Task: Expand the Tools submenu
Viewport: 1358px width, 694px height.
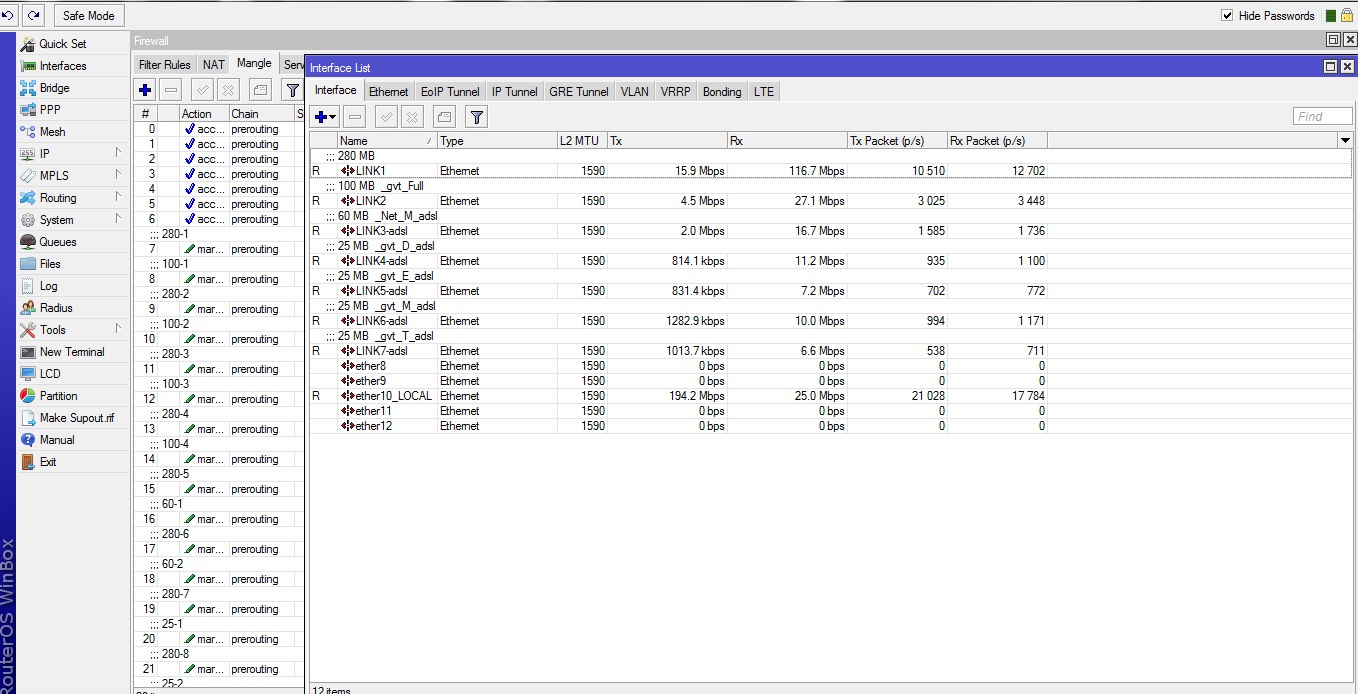Action: [118, 329]
